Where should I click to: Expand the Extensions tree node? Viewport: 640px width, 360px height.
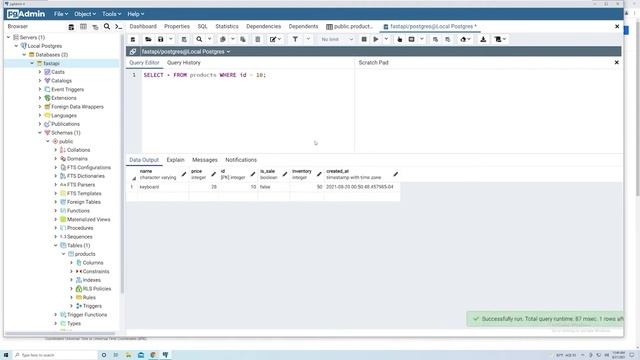(40, 98)
